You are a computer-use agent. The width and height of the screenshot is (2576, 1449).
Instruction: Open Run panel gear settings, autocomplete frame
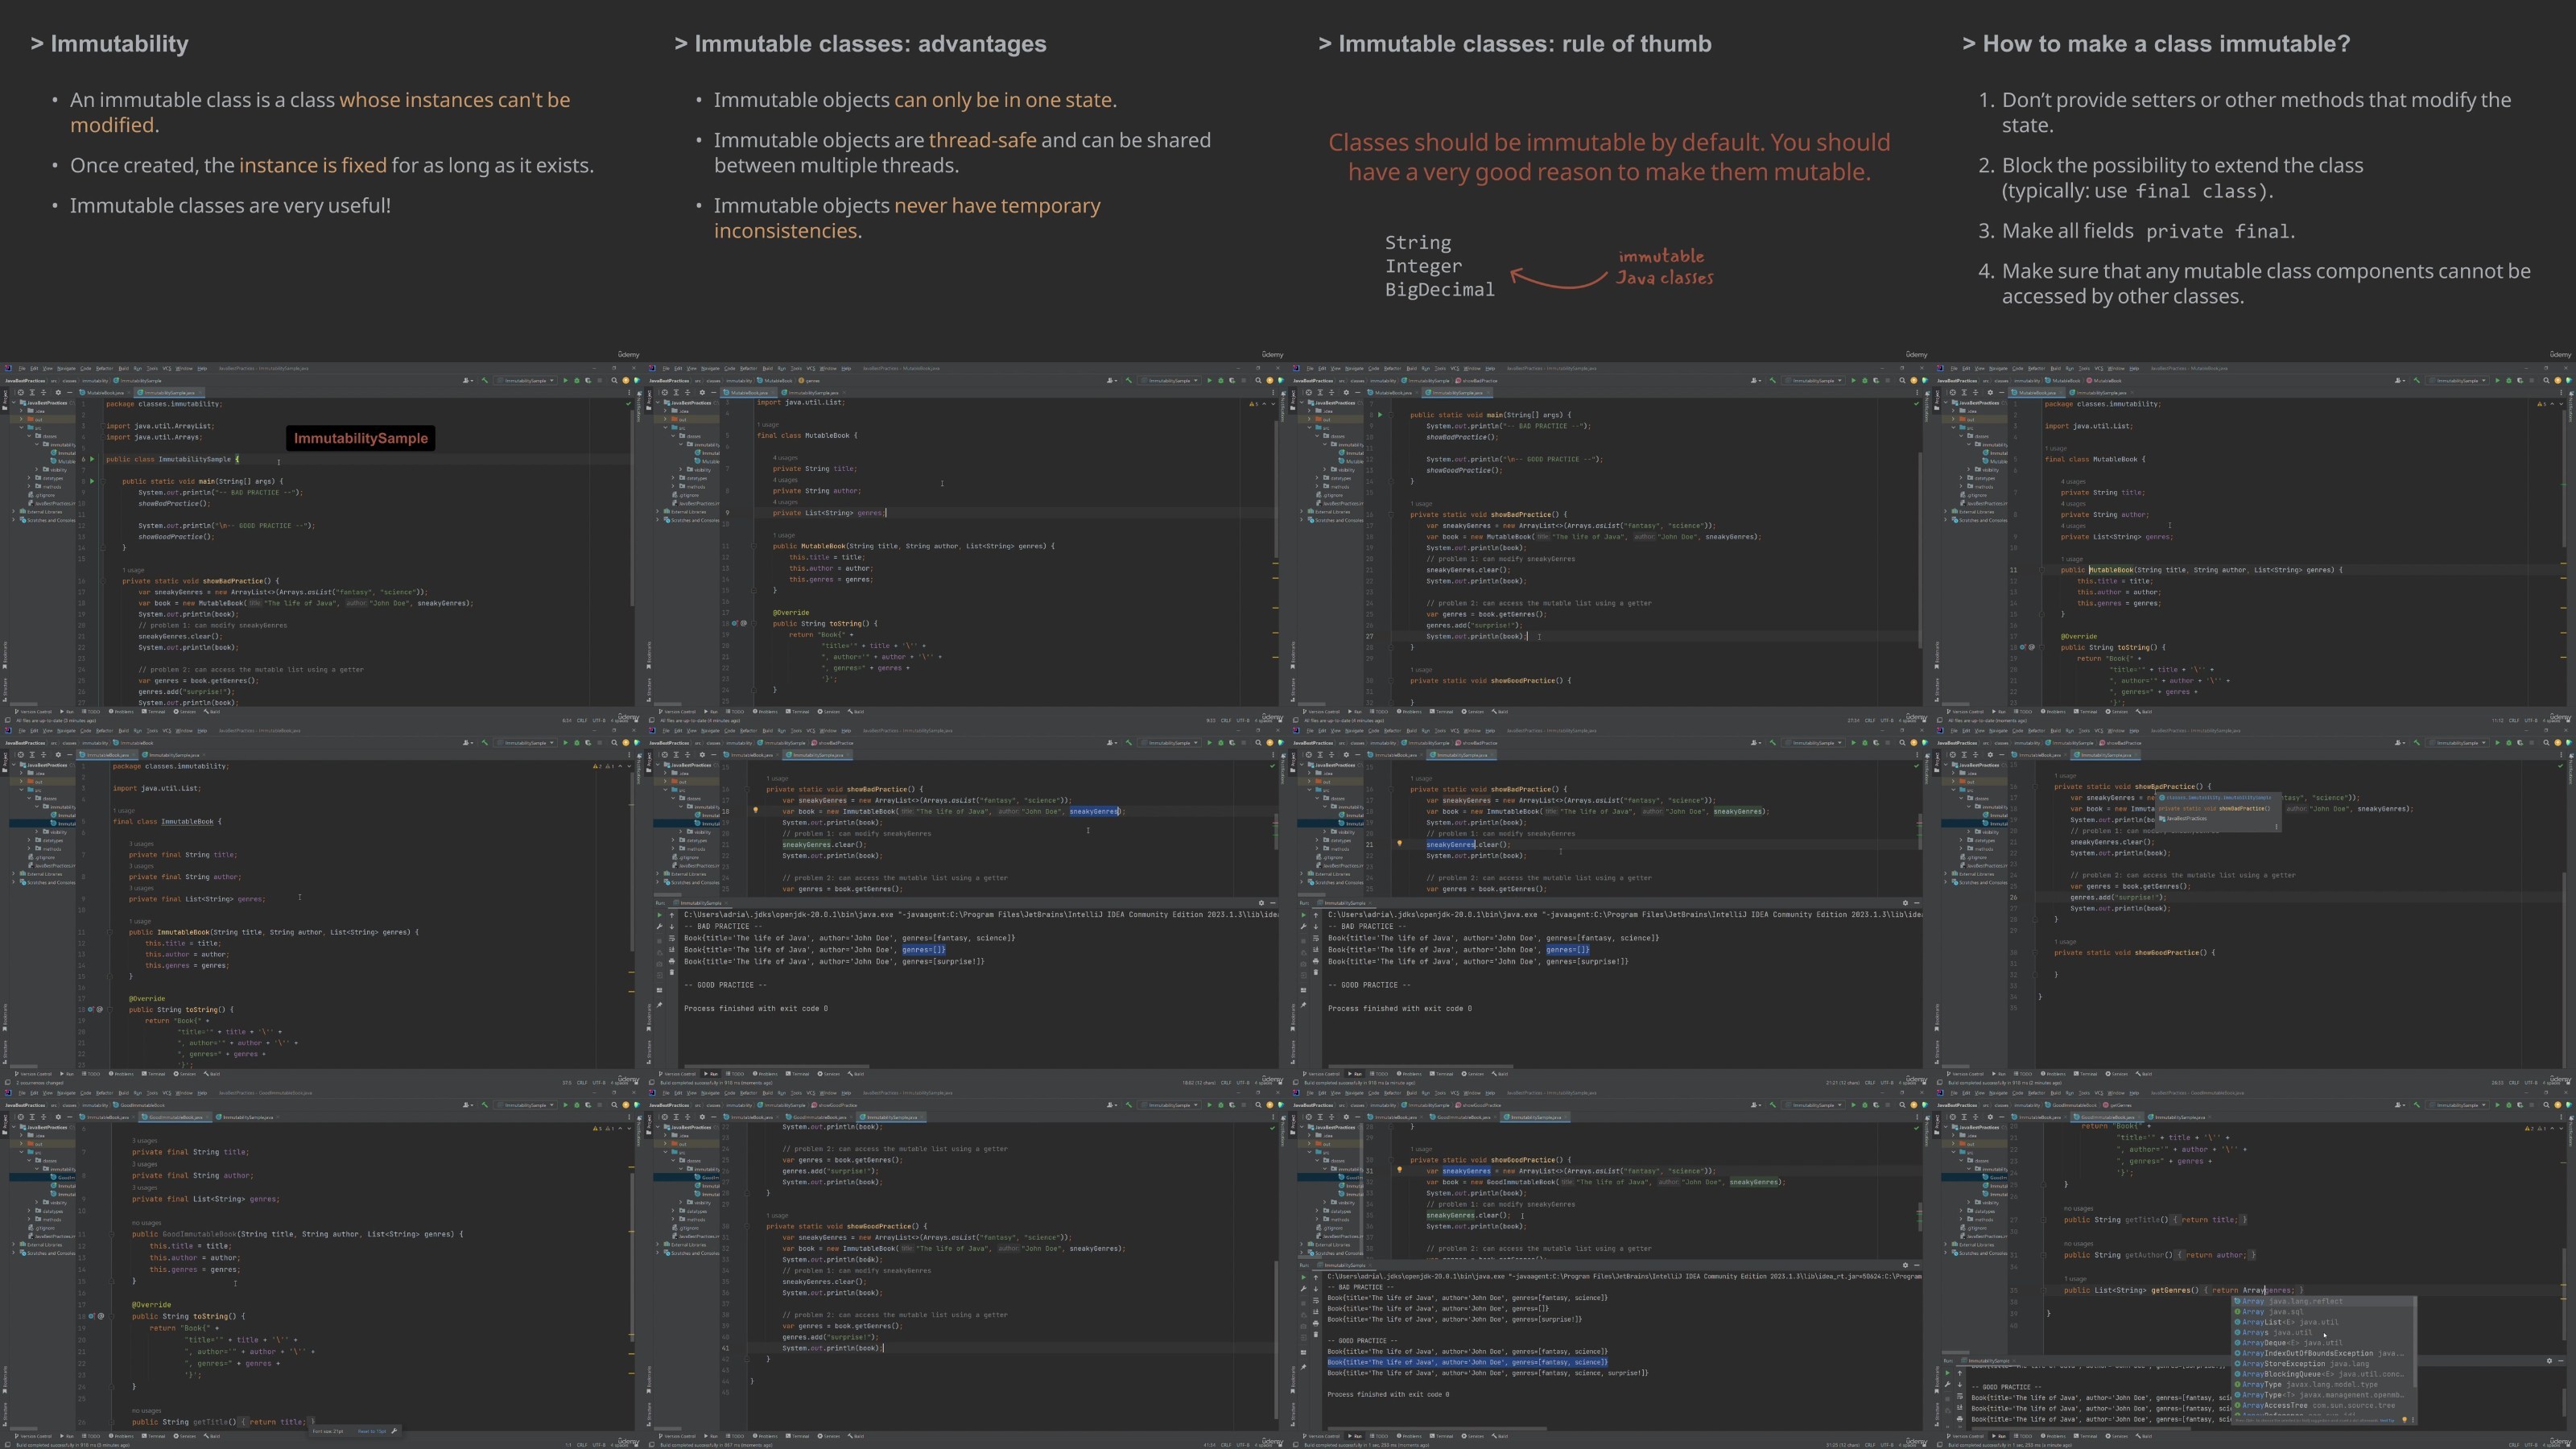pos(2550,1361)
